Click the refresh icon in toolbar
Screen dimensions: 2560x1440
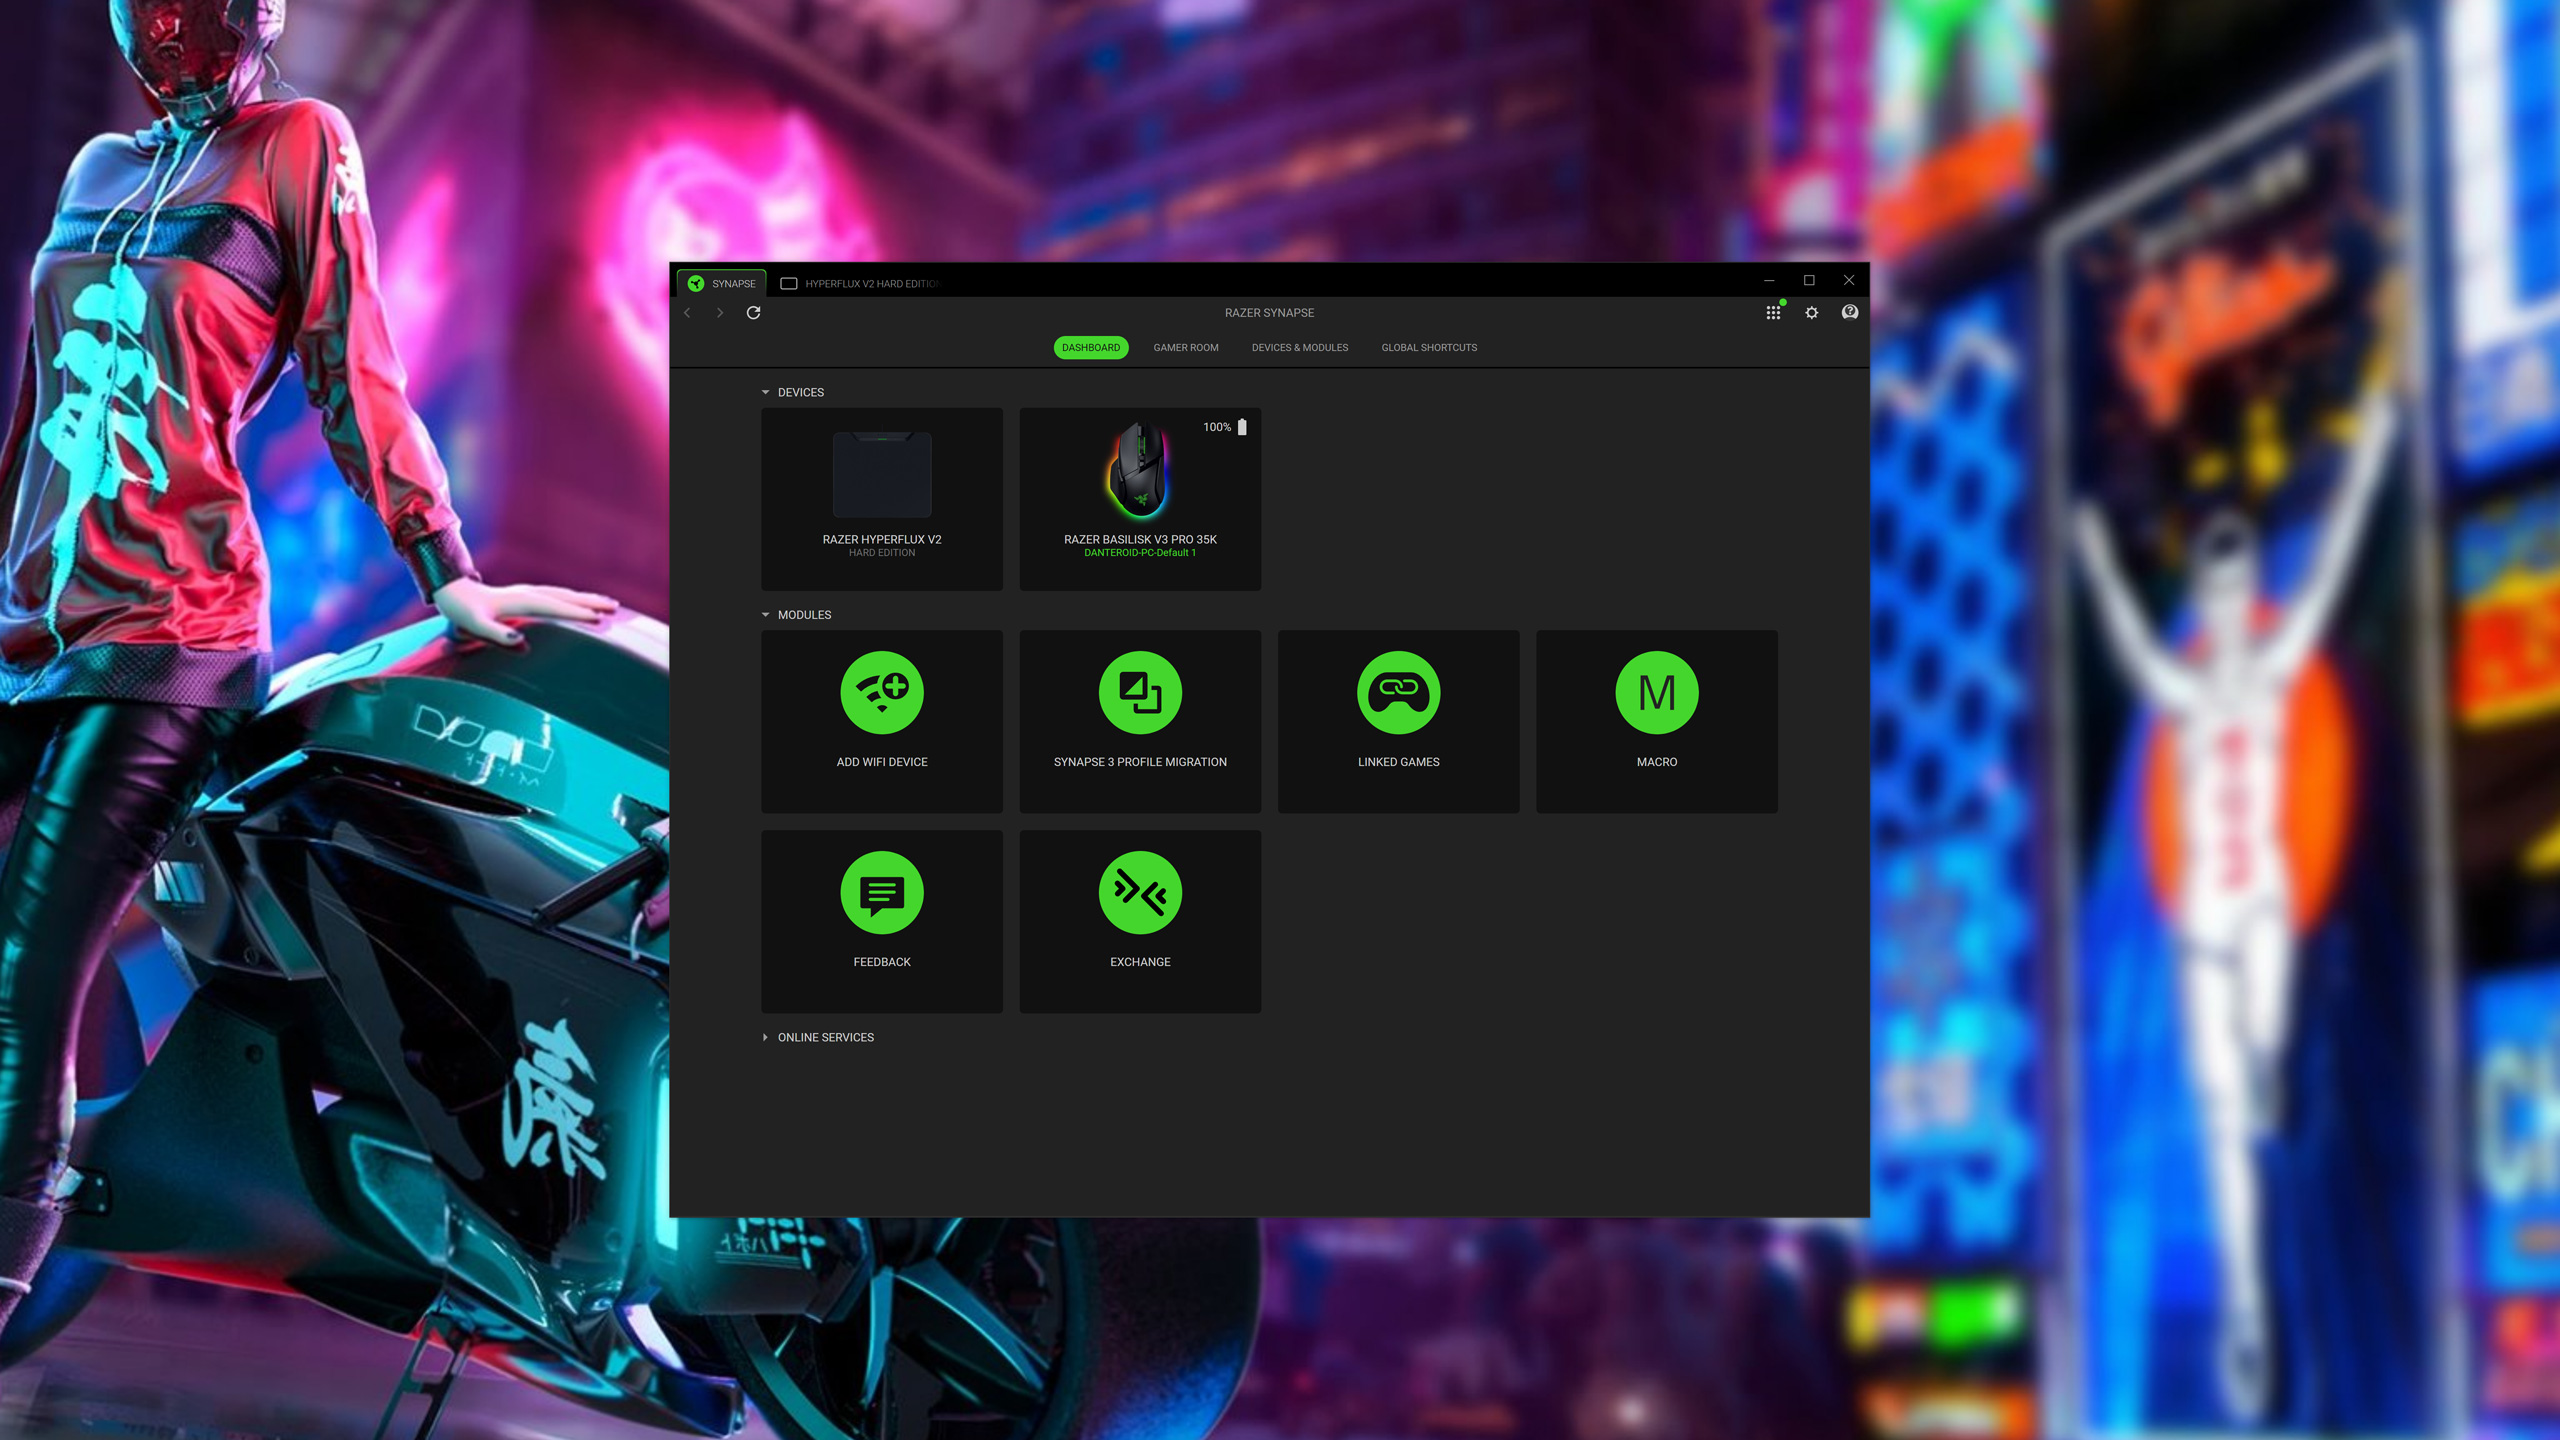click(753, 312)
